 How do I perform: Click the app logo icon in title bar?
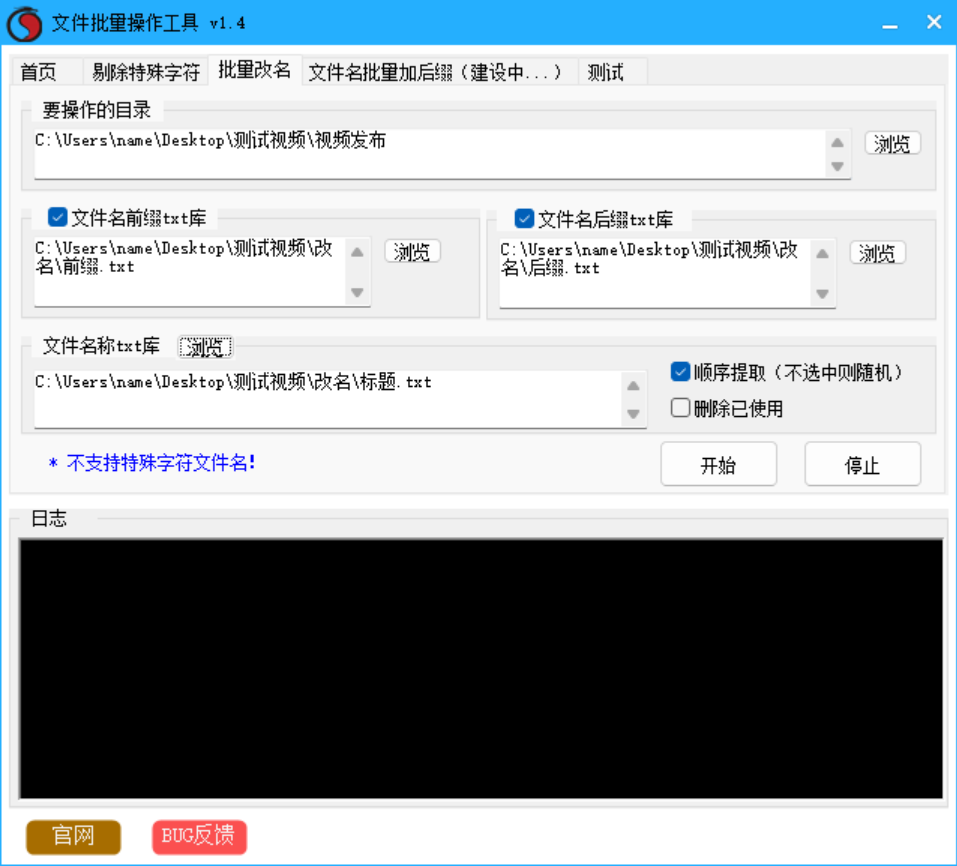pyautogui.click(x=24, y=24)
